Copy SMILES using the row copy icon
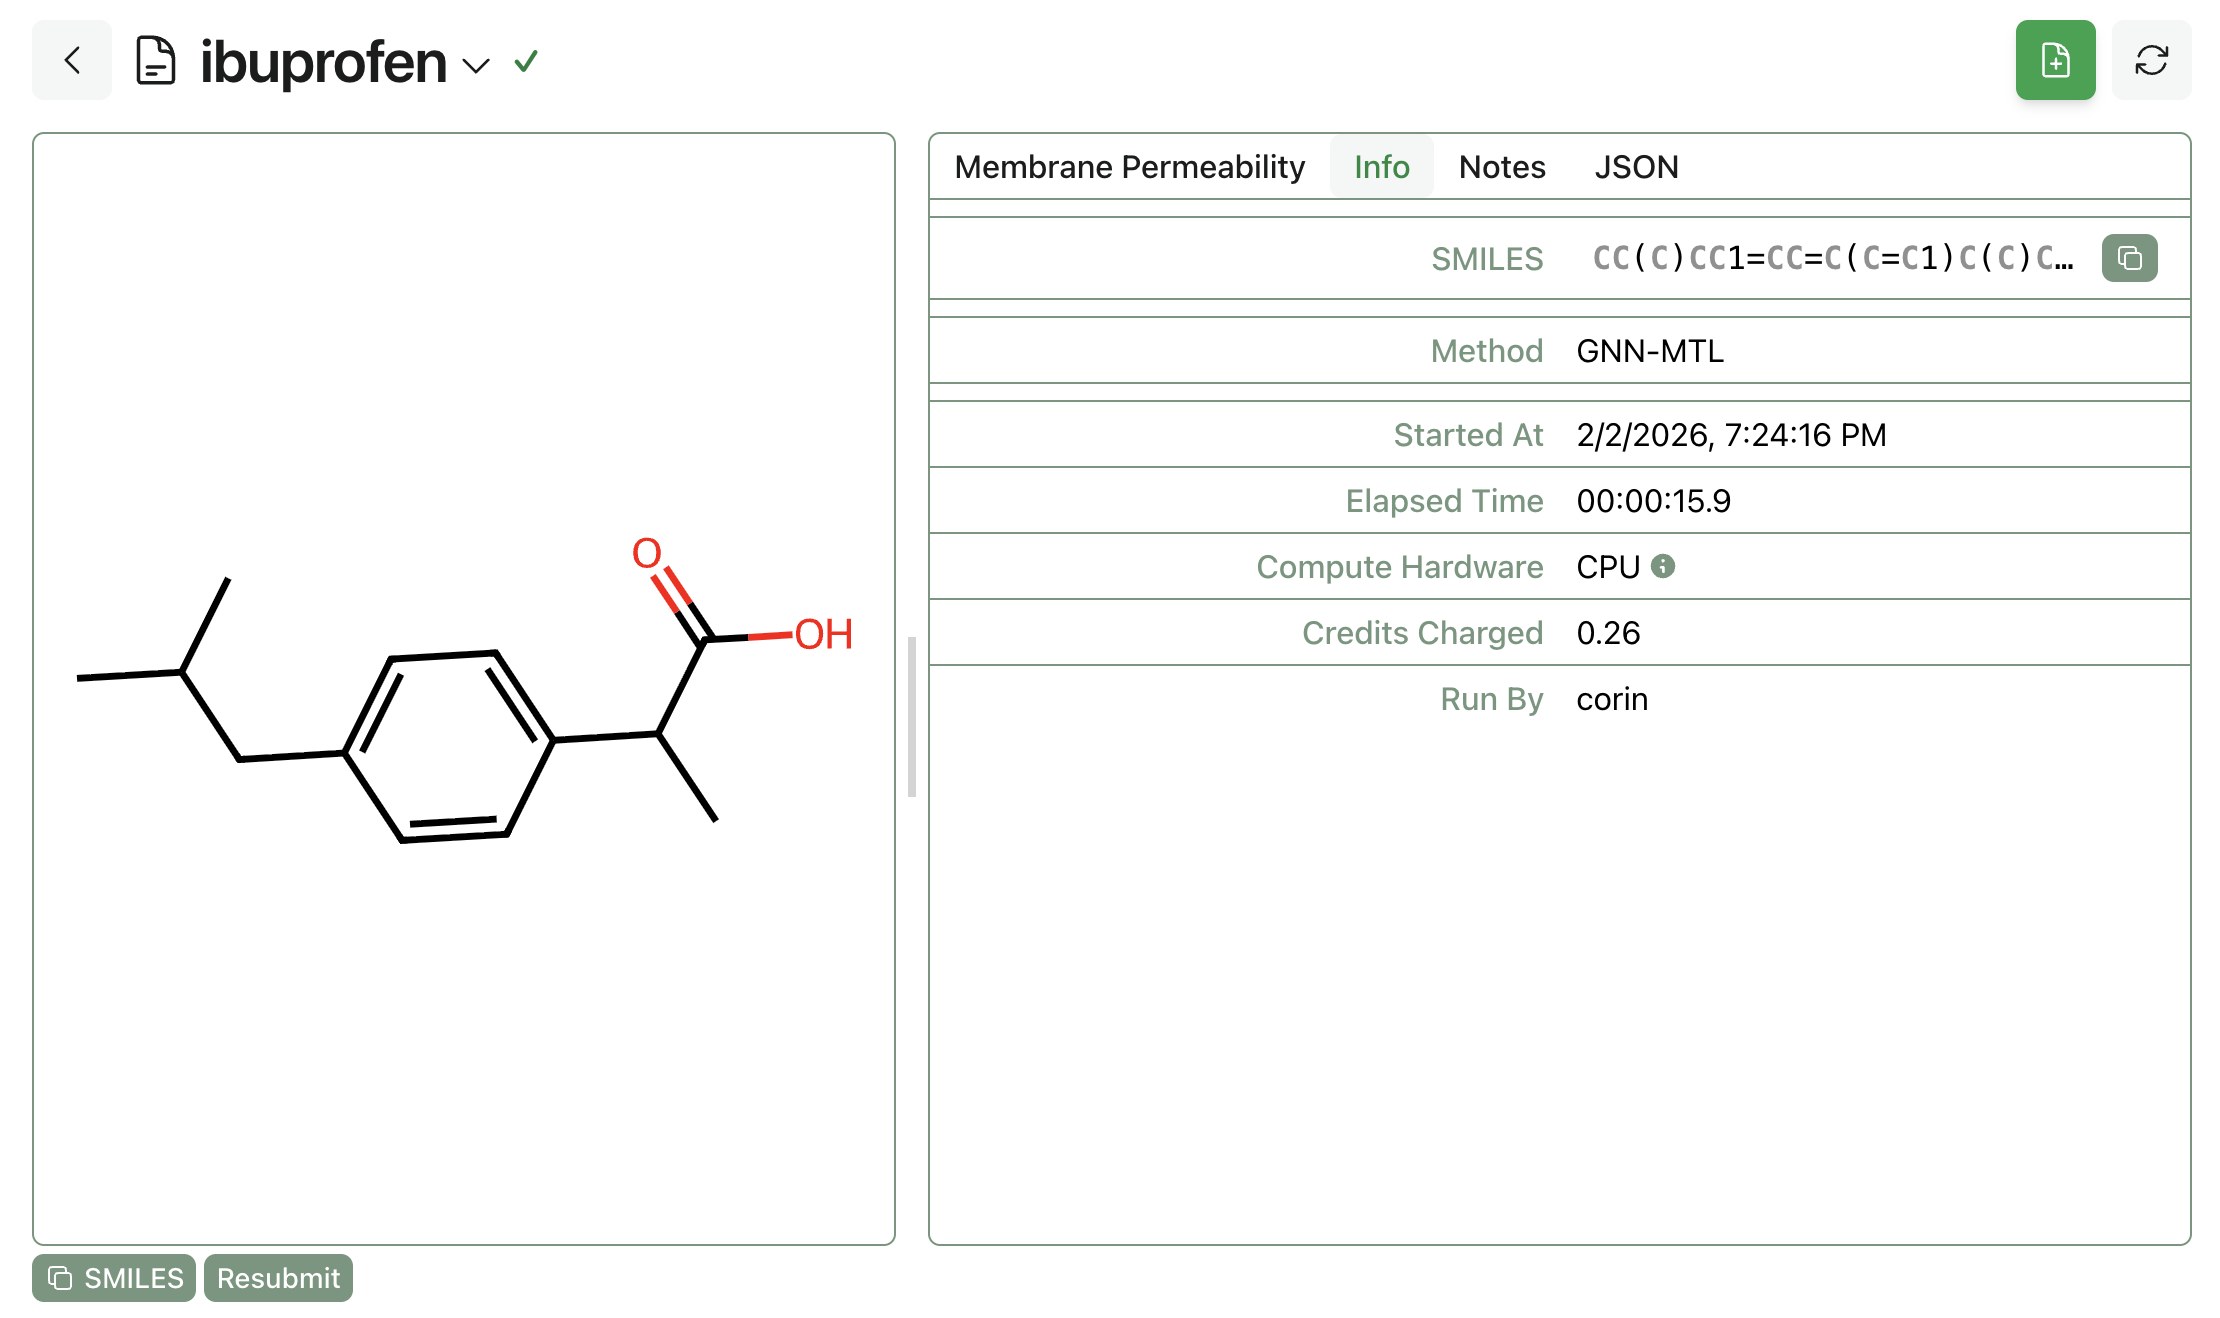Screen dimensions: 2220x1318 [2129, 259]
